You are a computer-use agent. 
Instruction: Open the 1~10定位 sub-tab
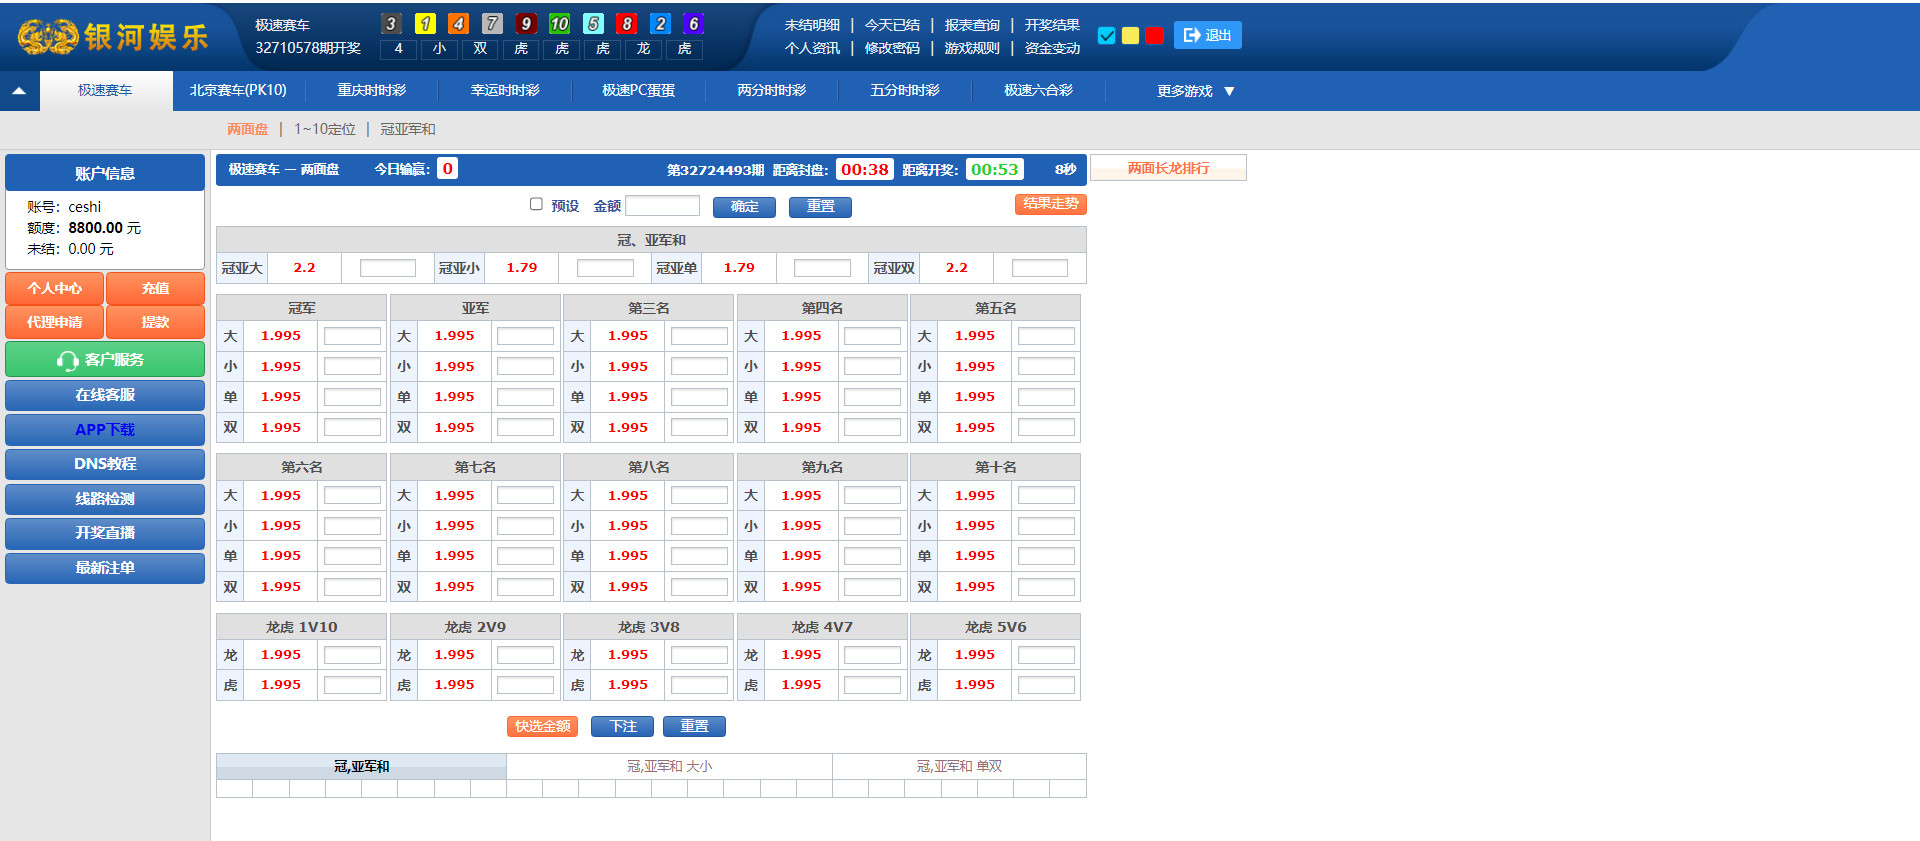(324, 129)
